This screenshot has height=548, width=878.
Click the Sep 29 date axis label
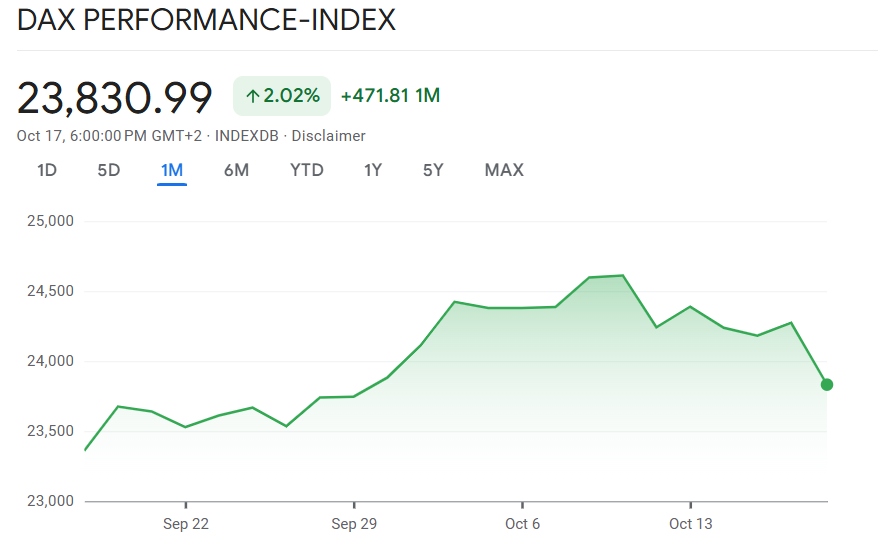[x=354, y=524]
